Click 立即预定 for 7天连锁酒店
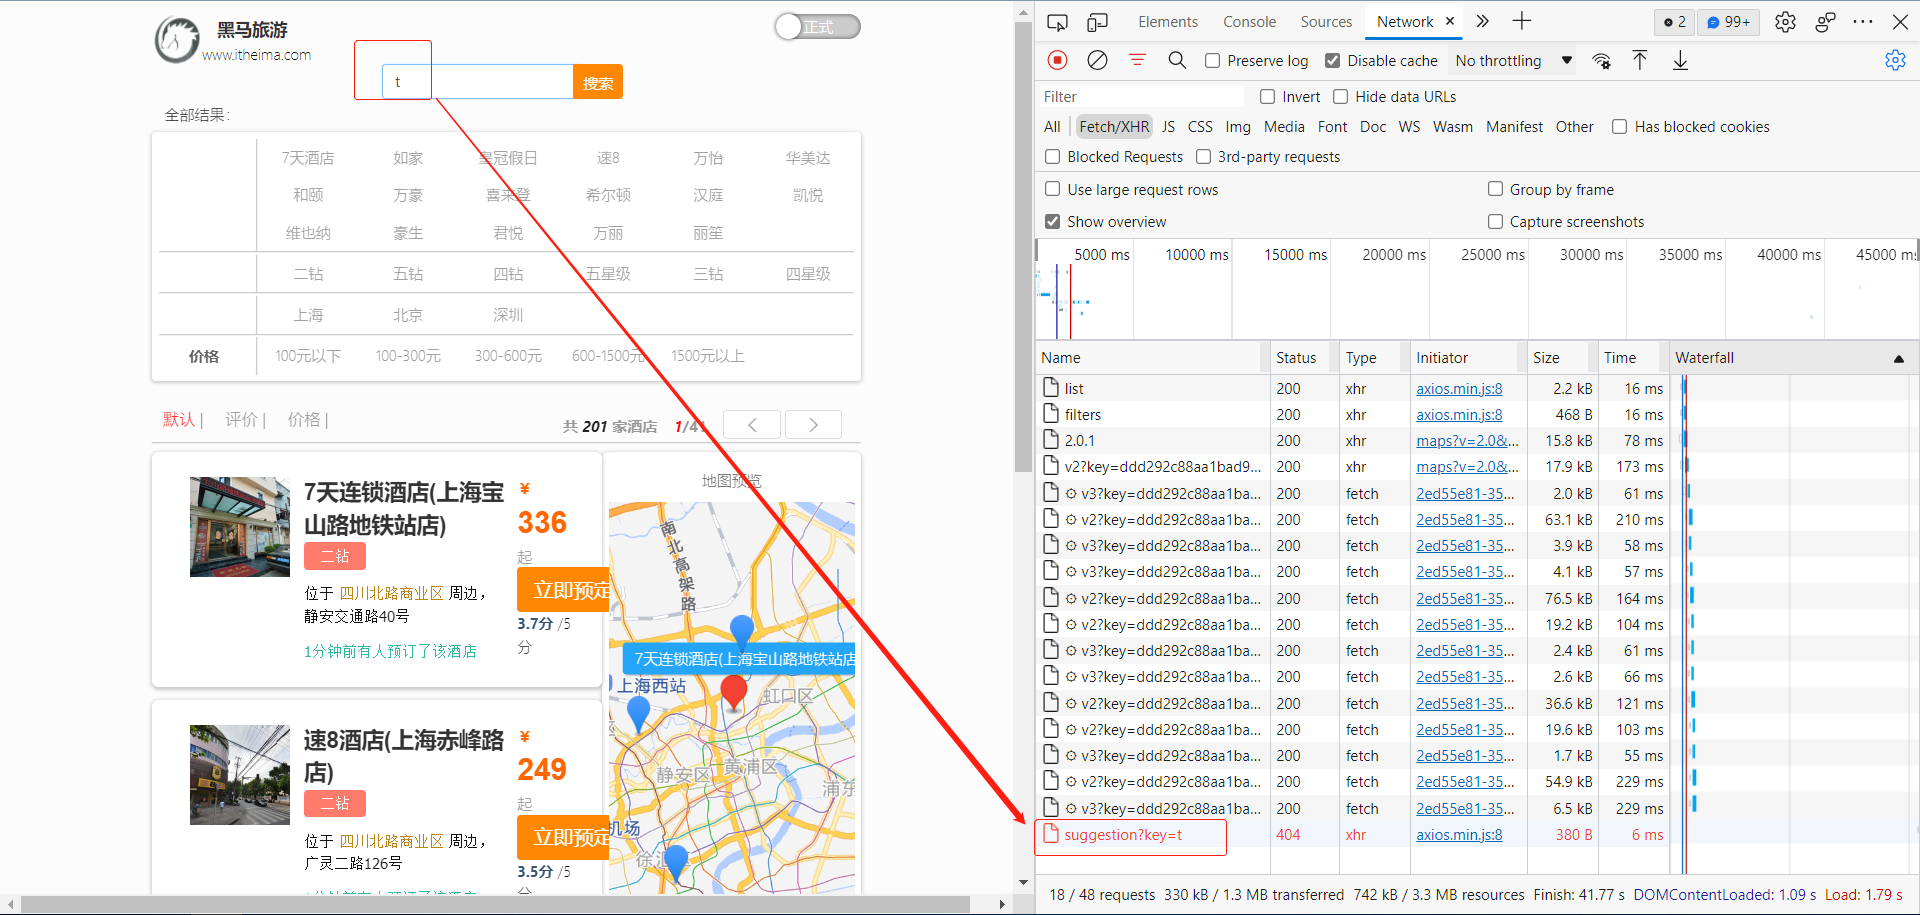1920x915 pixels. pyautogui.click(x=565, y=590)
